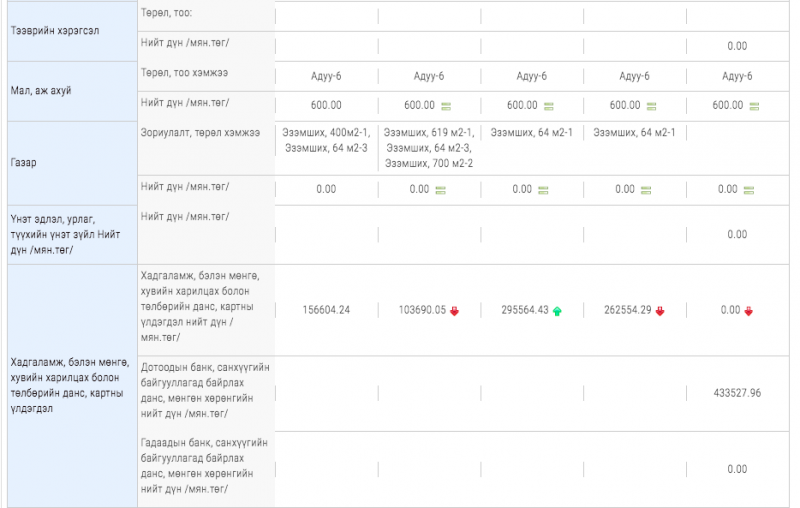Click the cell listing Эзэмших, 400м2-1
This screenshot has height=508, width=800.
click(x=326, y=140)
